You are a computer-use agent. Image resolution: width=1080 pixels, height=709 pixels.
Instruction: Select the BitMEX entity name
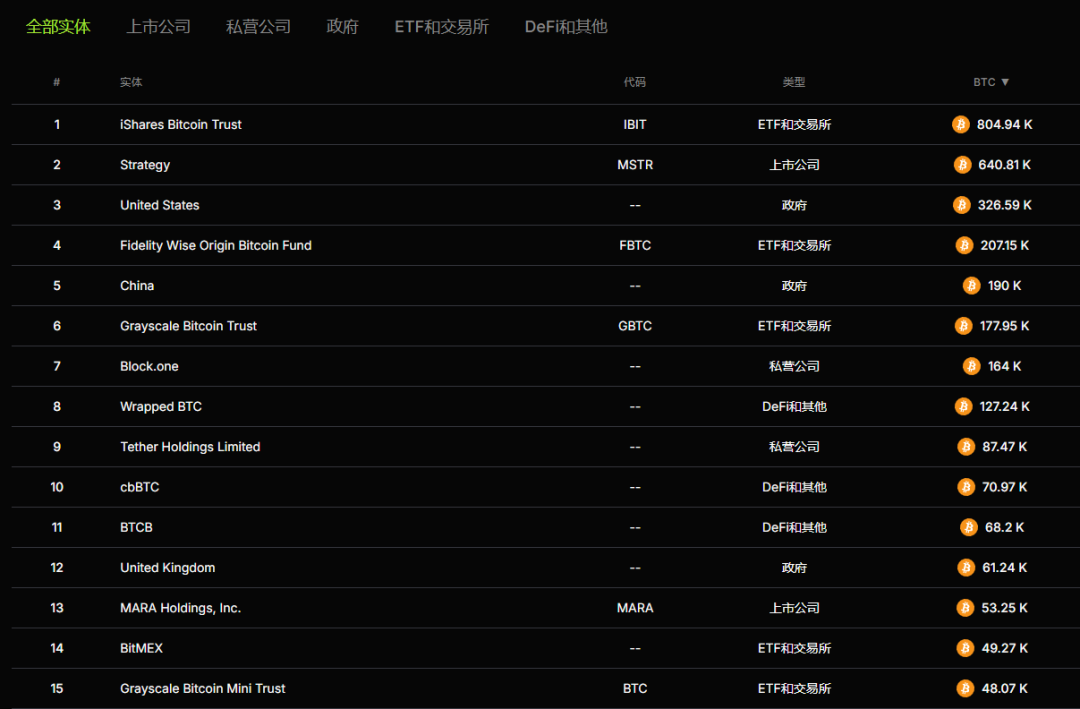point(141,648)
